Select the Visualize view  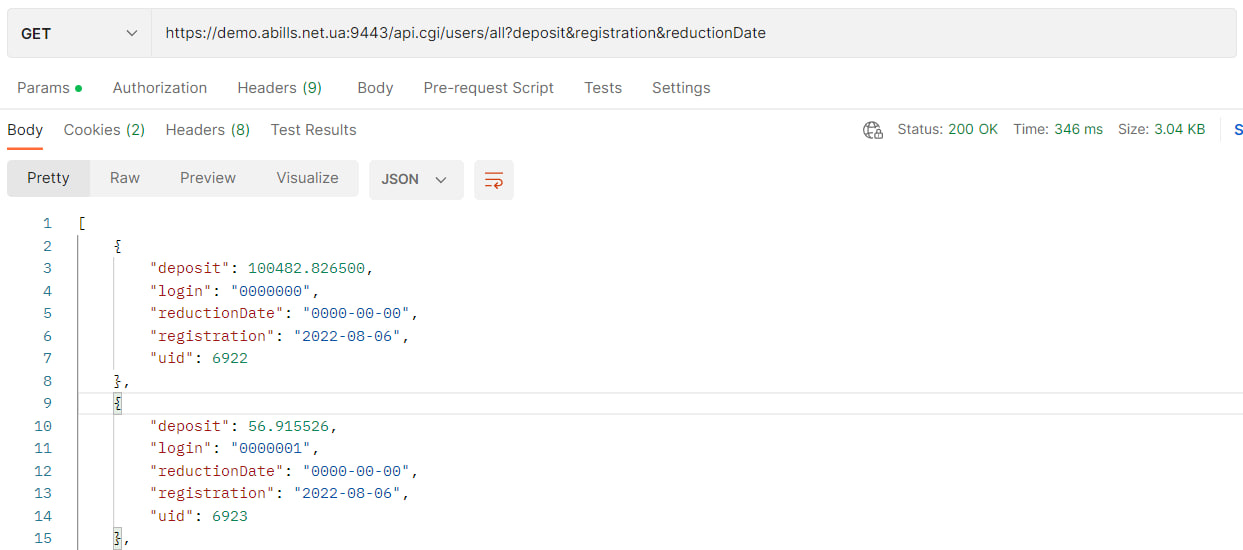307,178
